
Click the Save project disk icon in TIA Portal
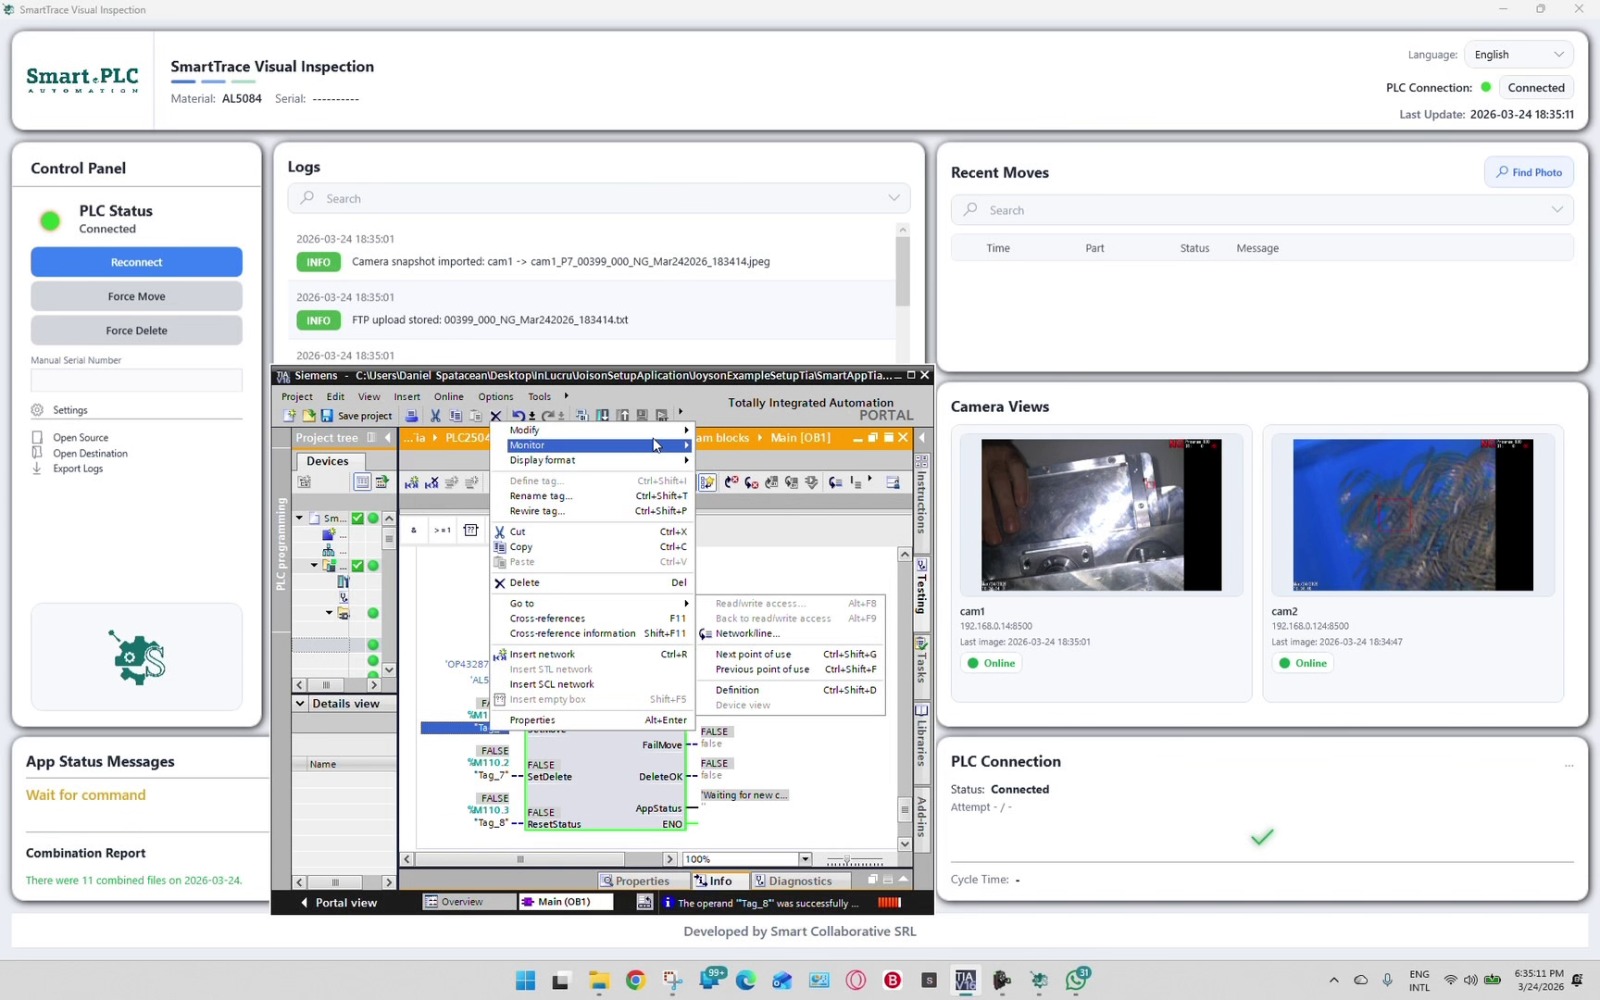(326, 416)
